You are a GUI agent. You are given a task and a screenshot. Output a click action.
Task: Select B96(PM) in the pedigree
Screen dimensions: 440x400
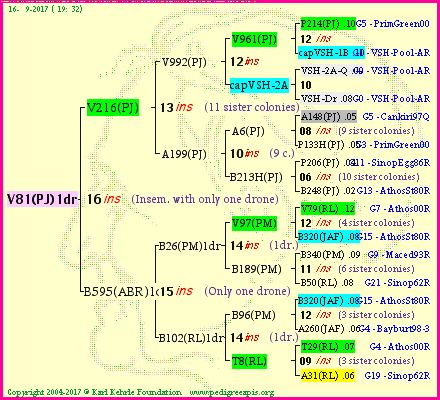click(x=253, y=315)
